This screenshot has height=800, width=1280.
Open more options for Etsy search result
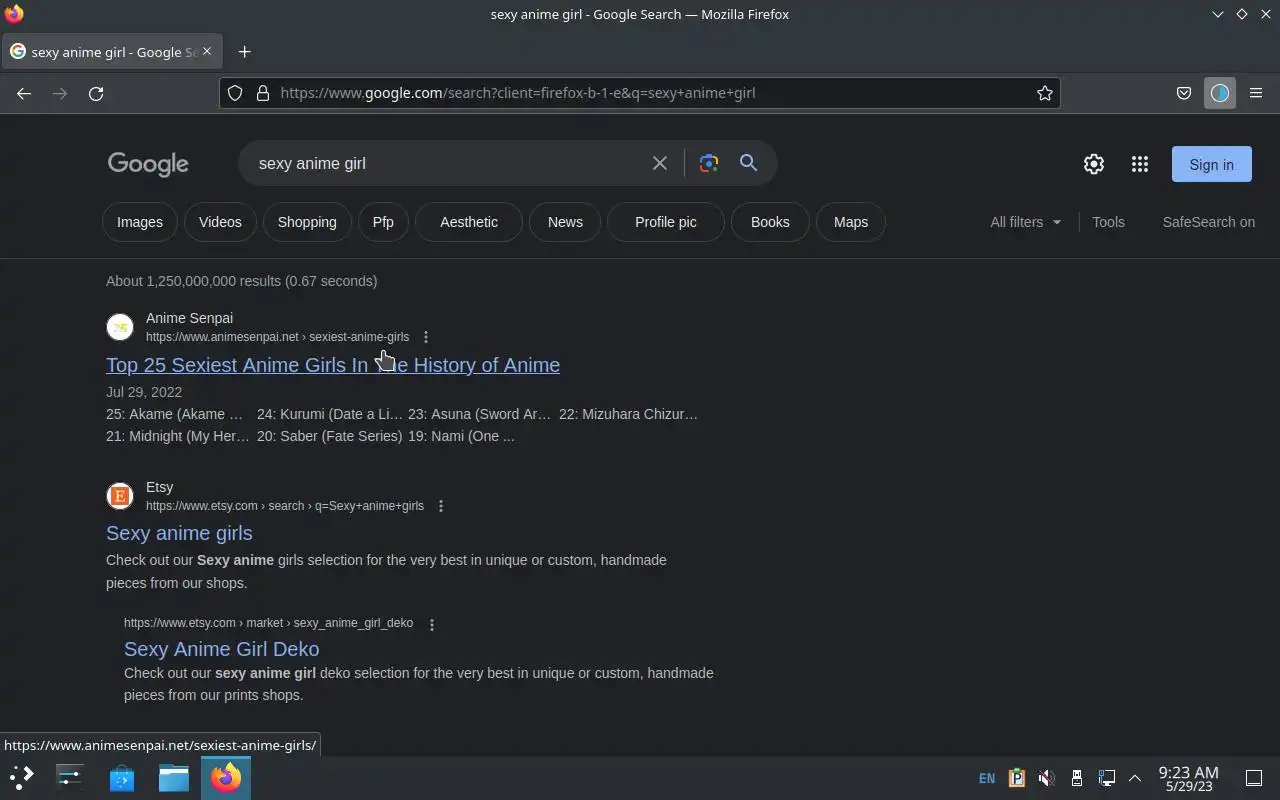coord(441,506)
